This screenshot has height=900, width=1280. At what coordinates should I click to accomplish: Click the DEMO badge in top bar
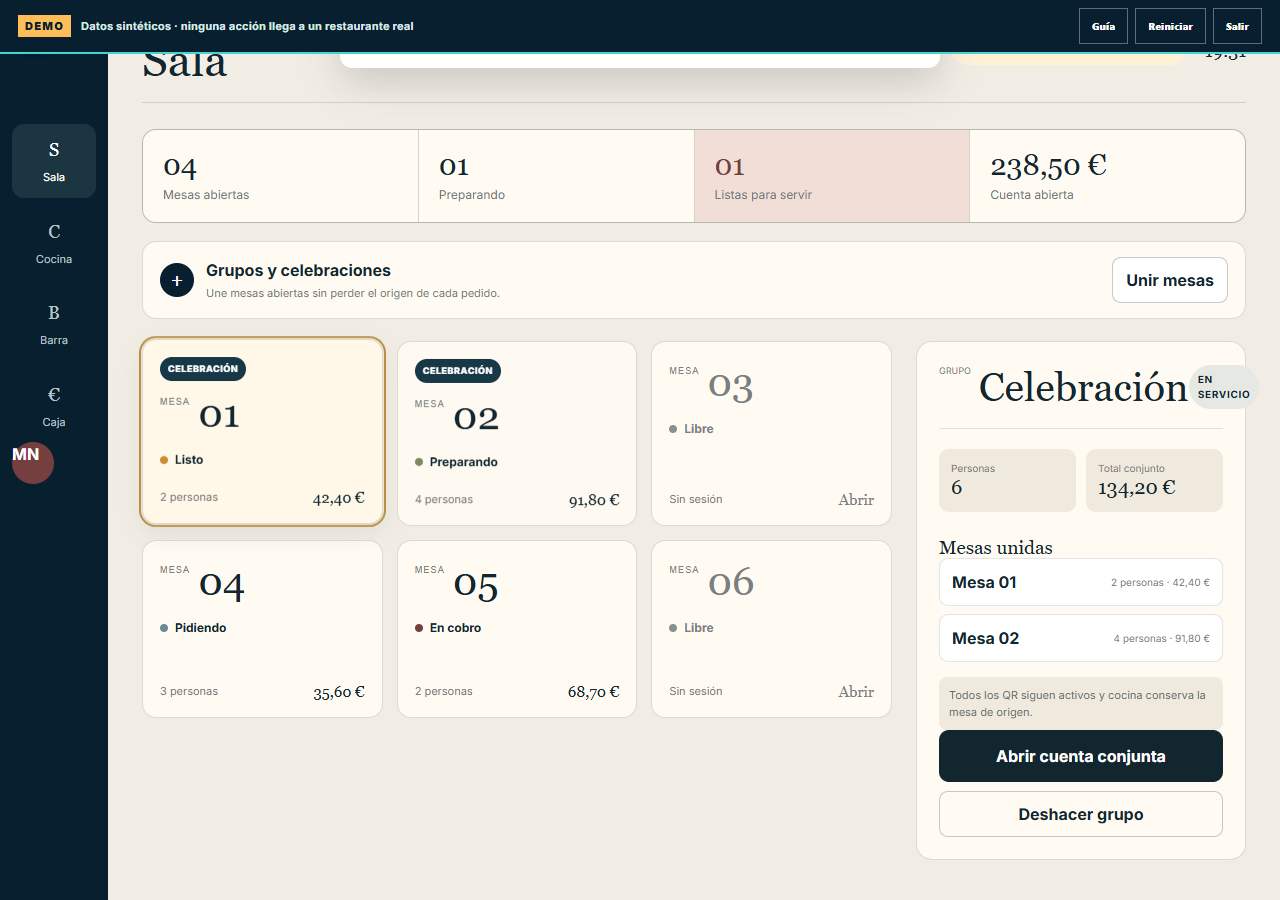(x=44, y=26)
